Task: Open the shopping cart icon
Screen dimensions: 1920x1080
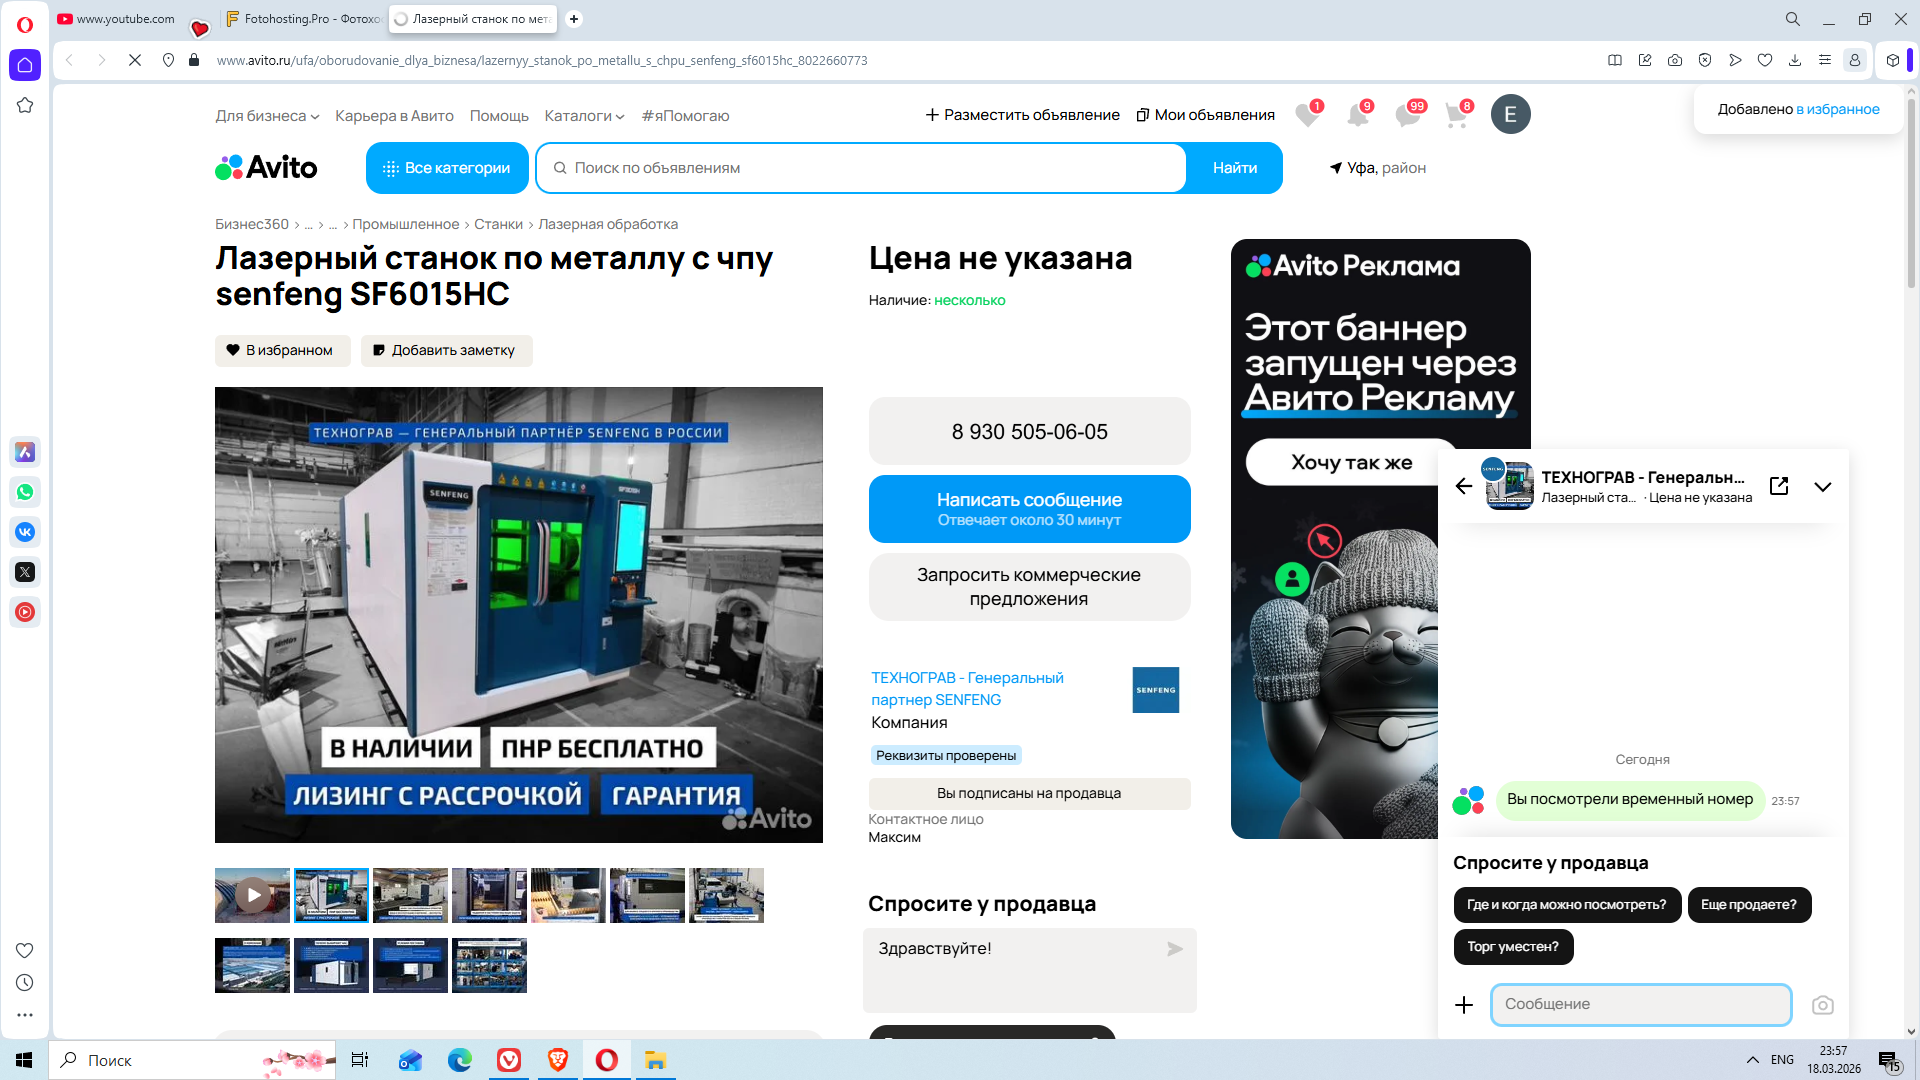Action: tap(1456, 115)
